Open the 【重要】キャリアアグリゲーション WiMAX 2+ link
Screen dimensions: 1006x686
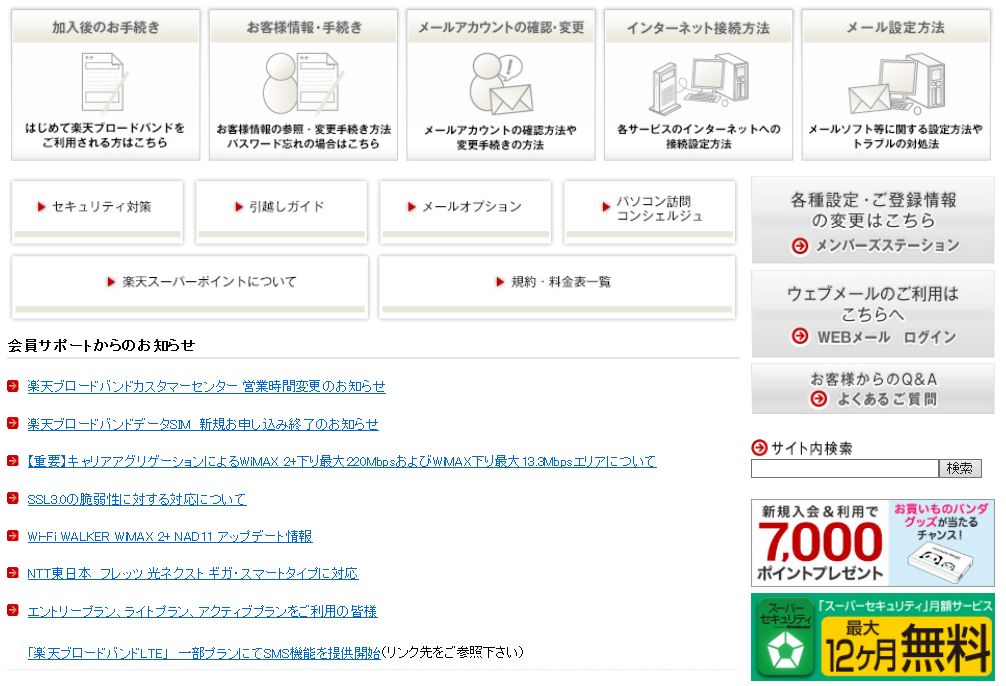tap(341, 461)
